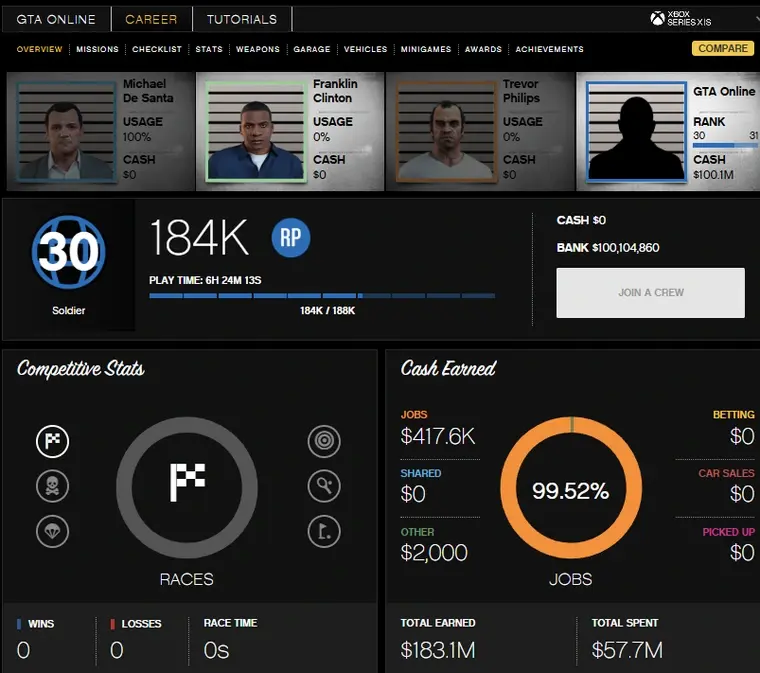The image size is (760, 673).
Task: Switch to the Tutorials tab
Action: click(242, 19)
